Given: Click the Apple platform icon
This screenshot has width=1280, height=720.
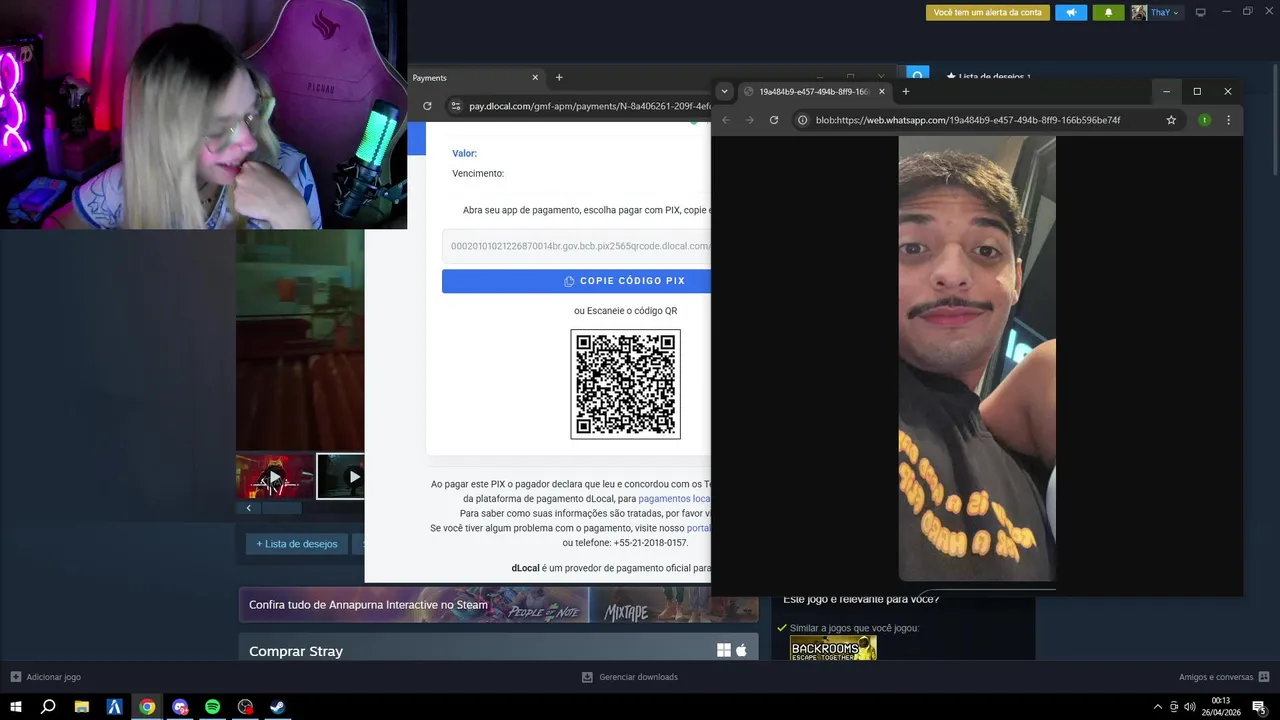Looking at the screenshot, I should pos(741,650).
